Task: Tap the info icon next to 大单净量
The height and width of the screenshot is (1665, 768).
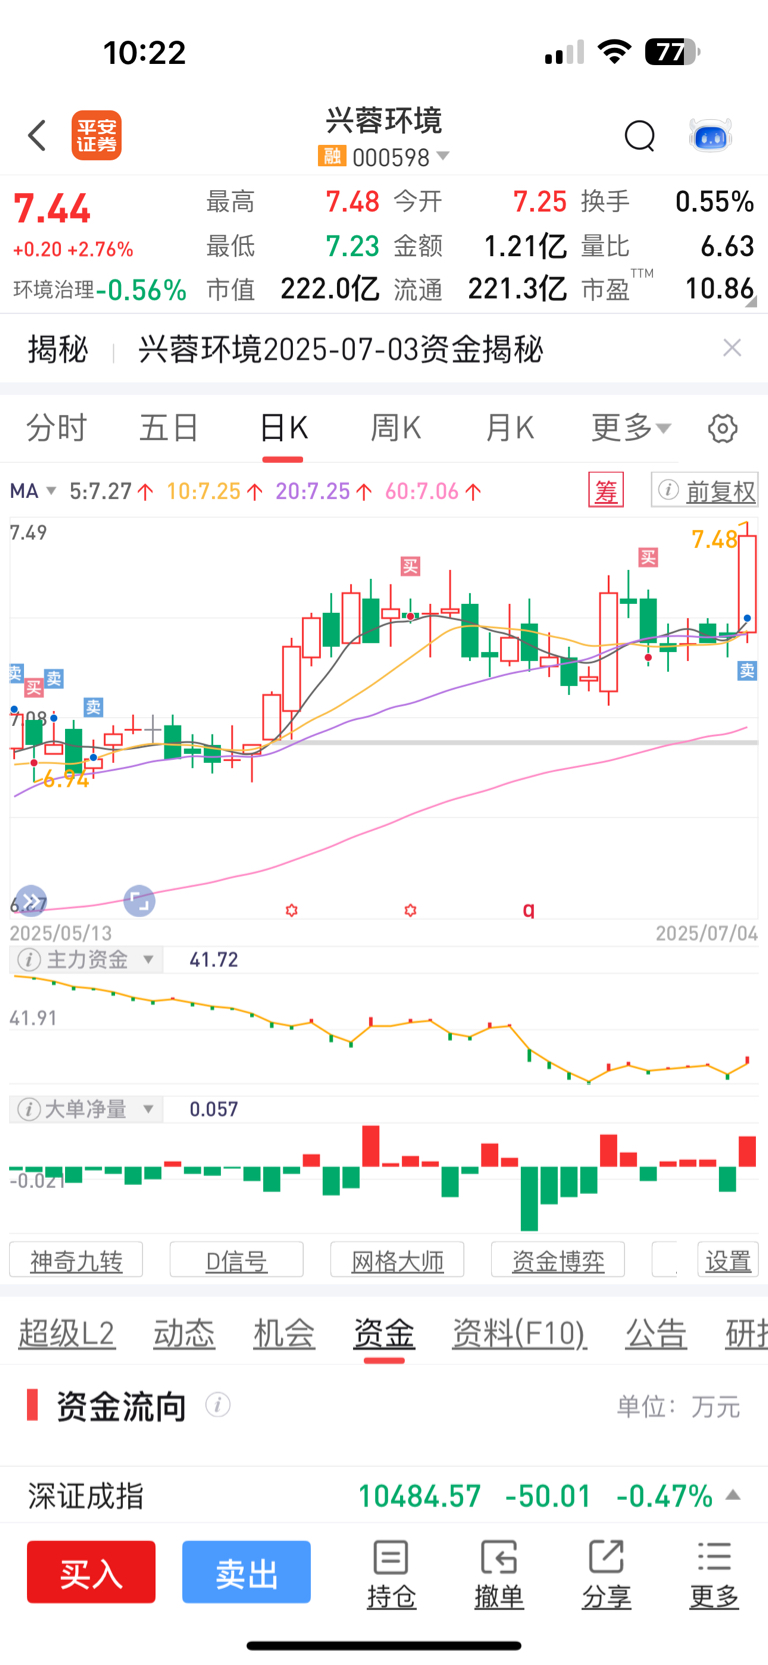Action: click(x=29, y=1109)
